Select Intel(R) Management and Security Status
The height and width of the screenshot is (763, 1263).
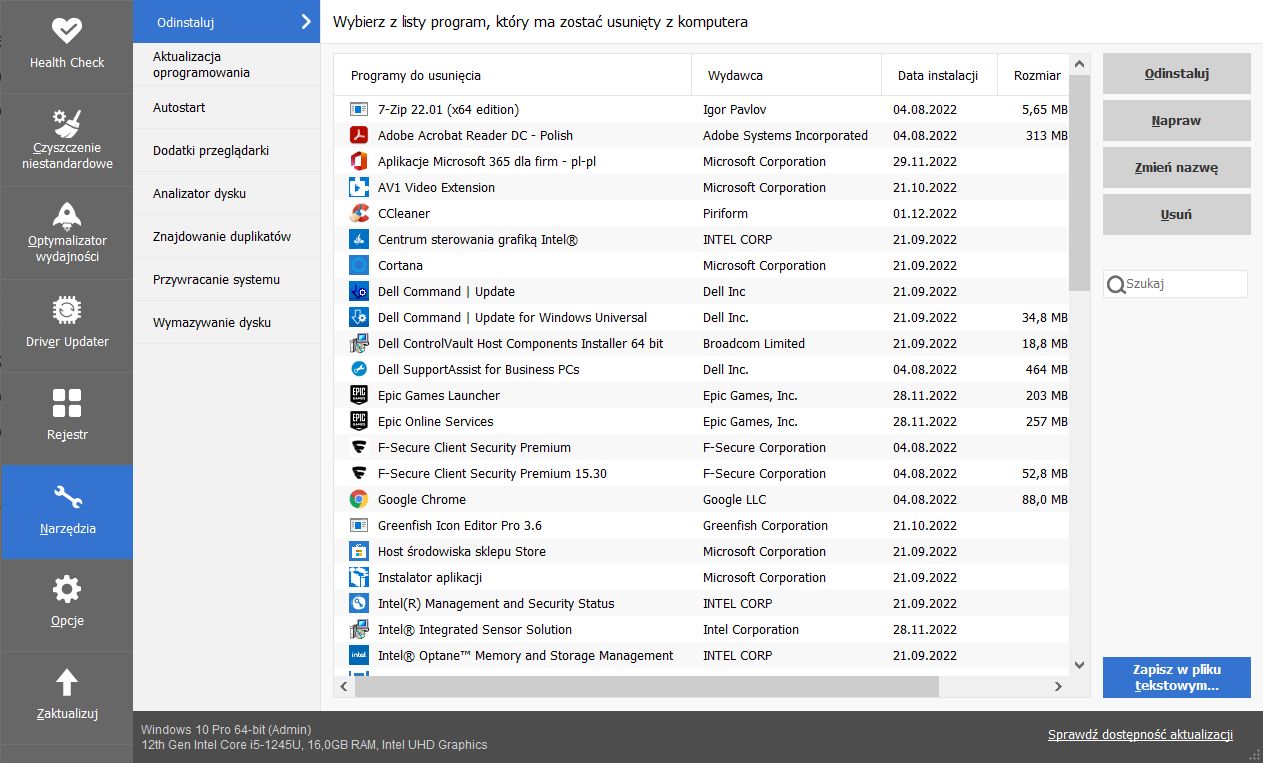point(701,603)
